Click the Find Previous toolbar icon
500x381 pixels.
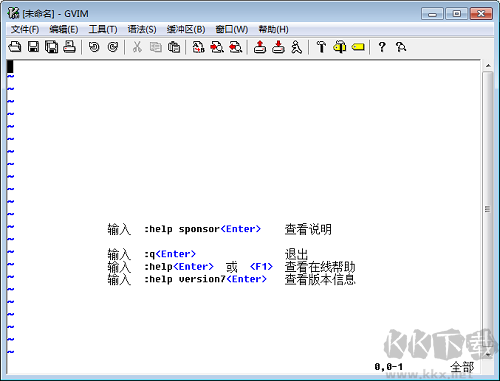(235, 47)
